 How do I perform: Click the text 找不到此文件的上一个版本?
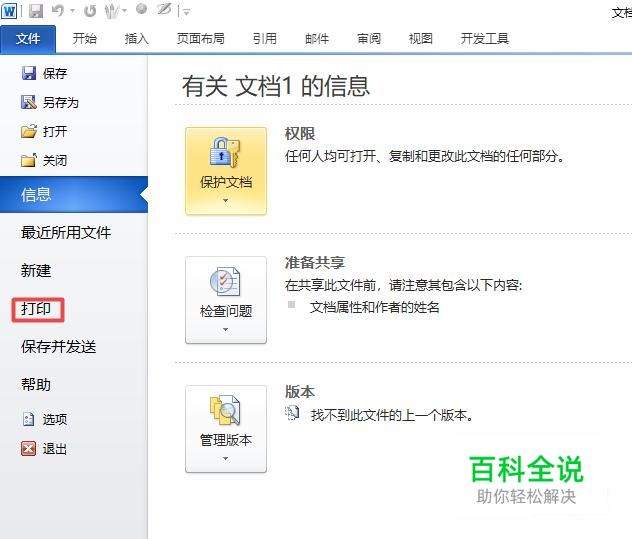click(392, 415)
